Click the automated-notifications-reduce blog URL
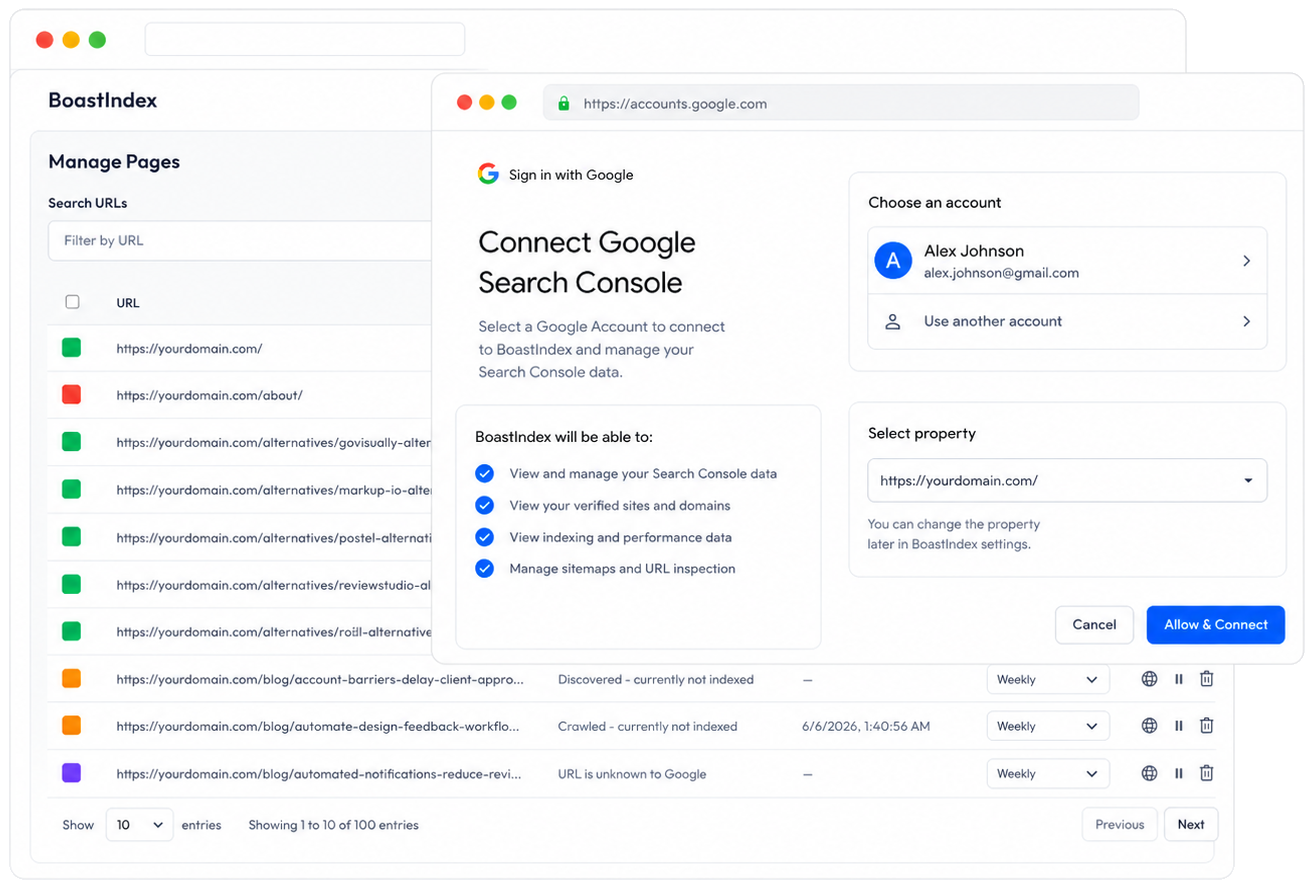Image resolution: width=1310 pixels, height=887 pixels. 320,773
